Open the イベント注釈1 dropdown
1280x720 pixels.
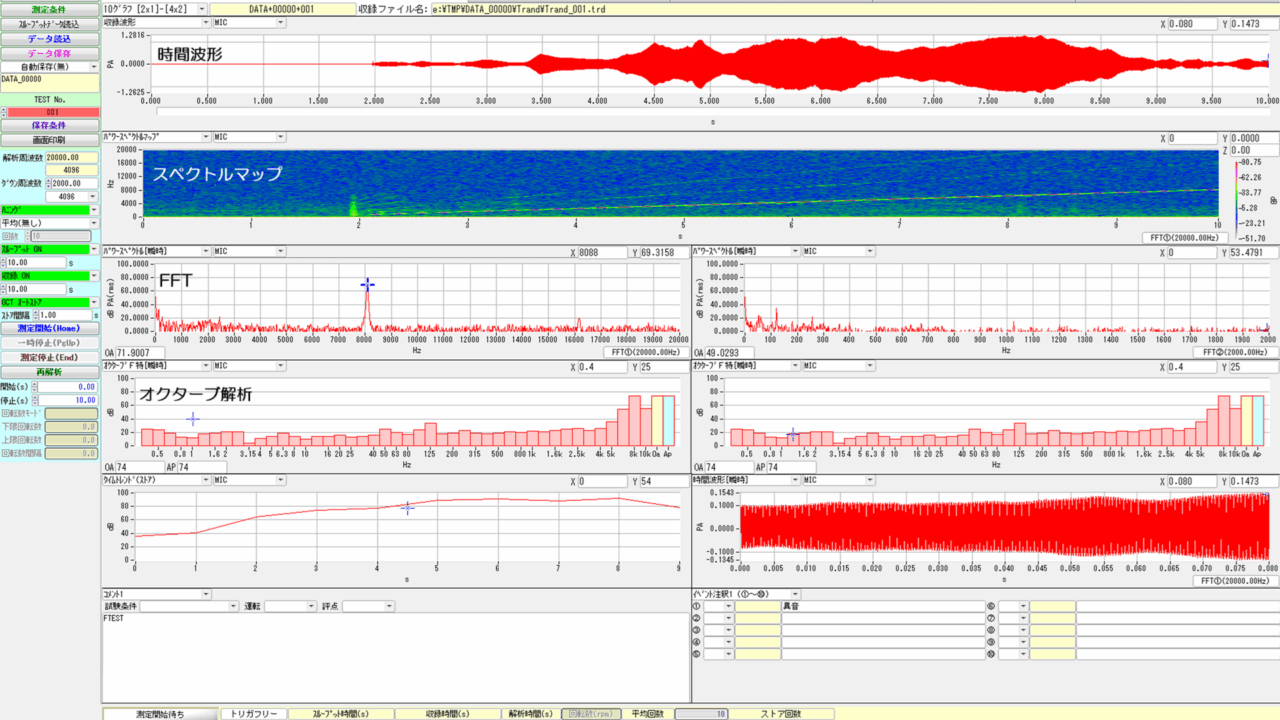[x=745, y=594]
